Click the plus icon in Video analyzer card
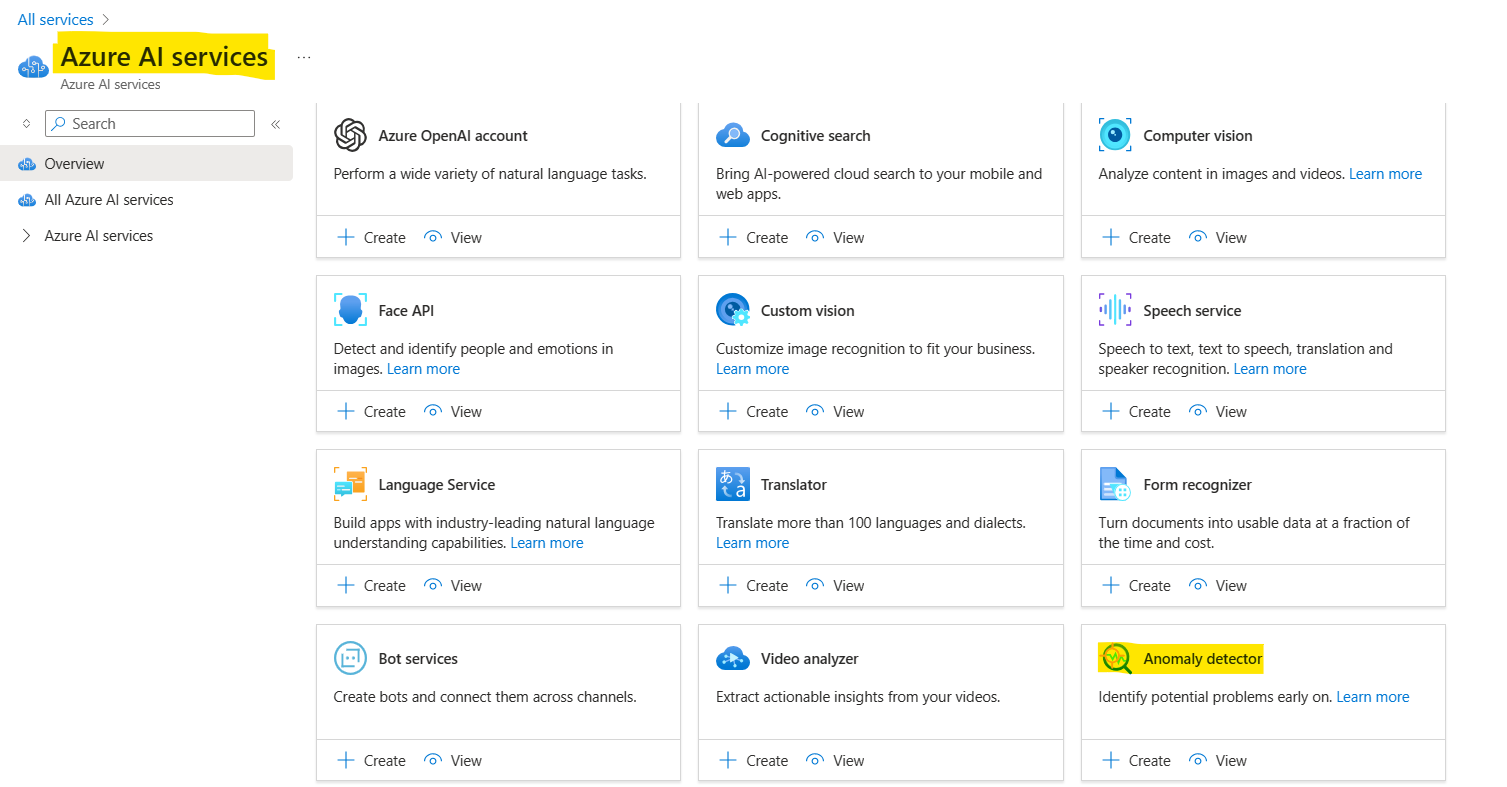The image size is (1507, 787). click(x=728, y=760)
